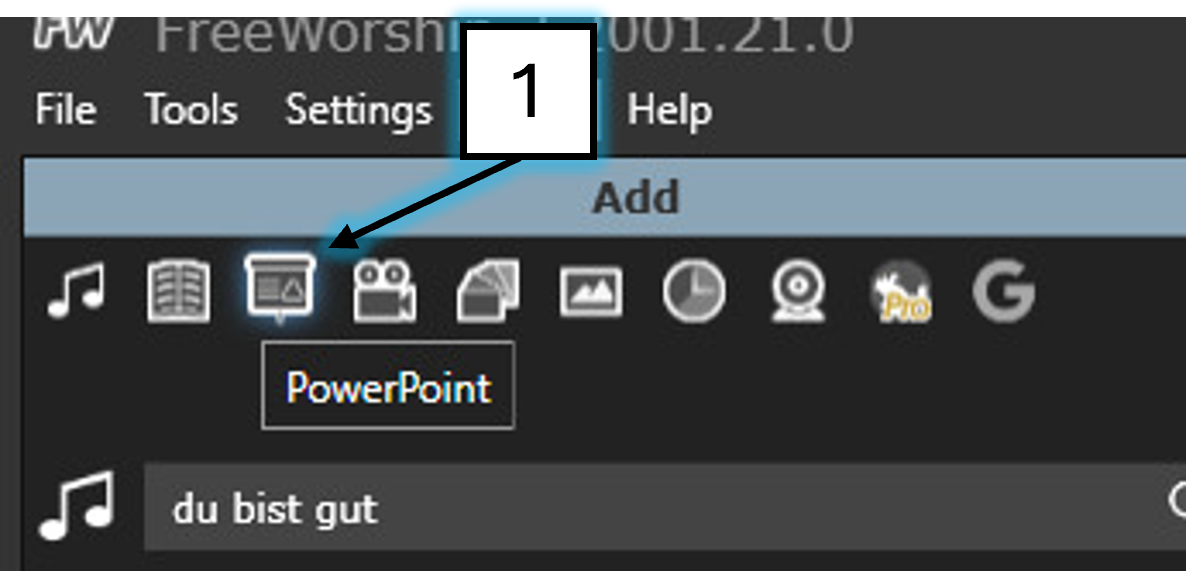Open the Help menu
1186x571 pixels.
click(x=669, y=110)
